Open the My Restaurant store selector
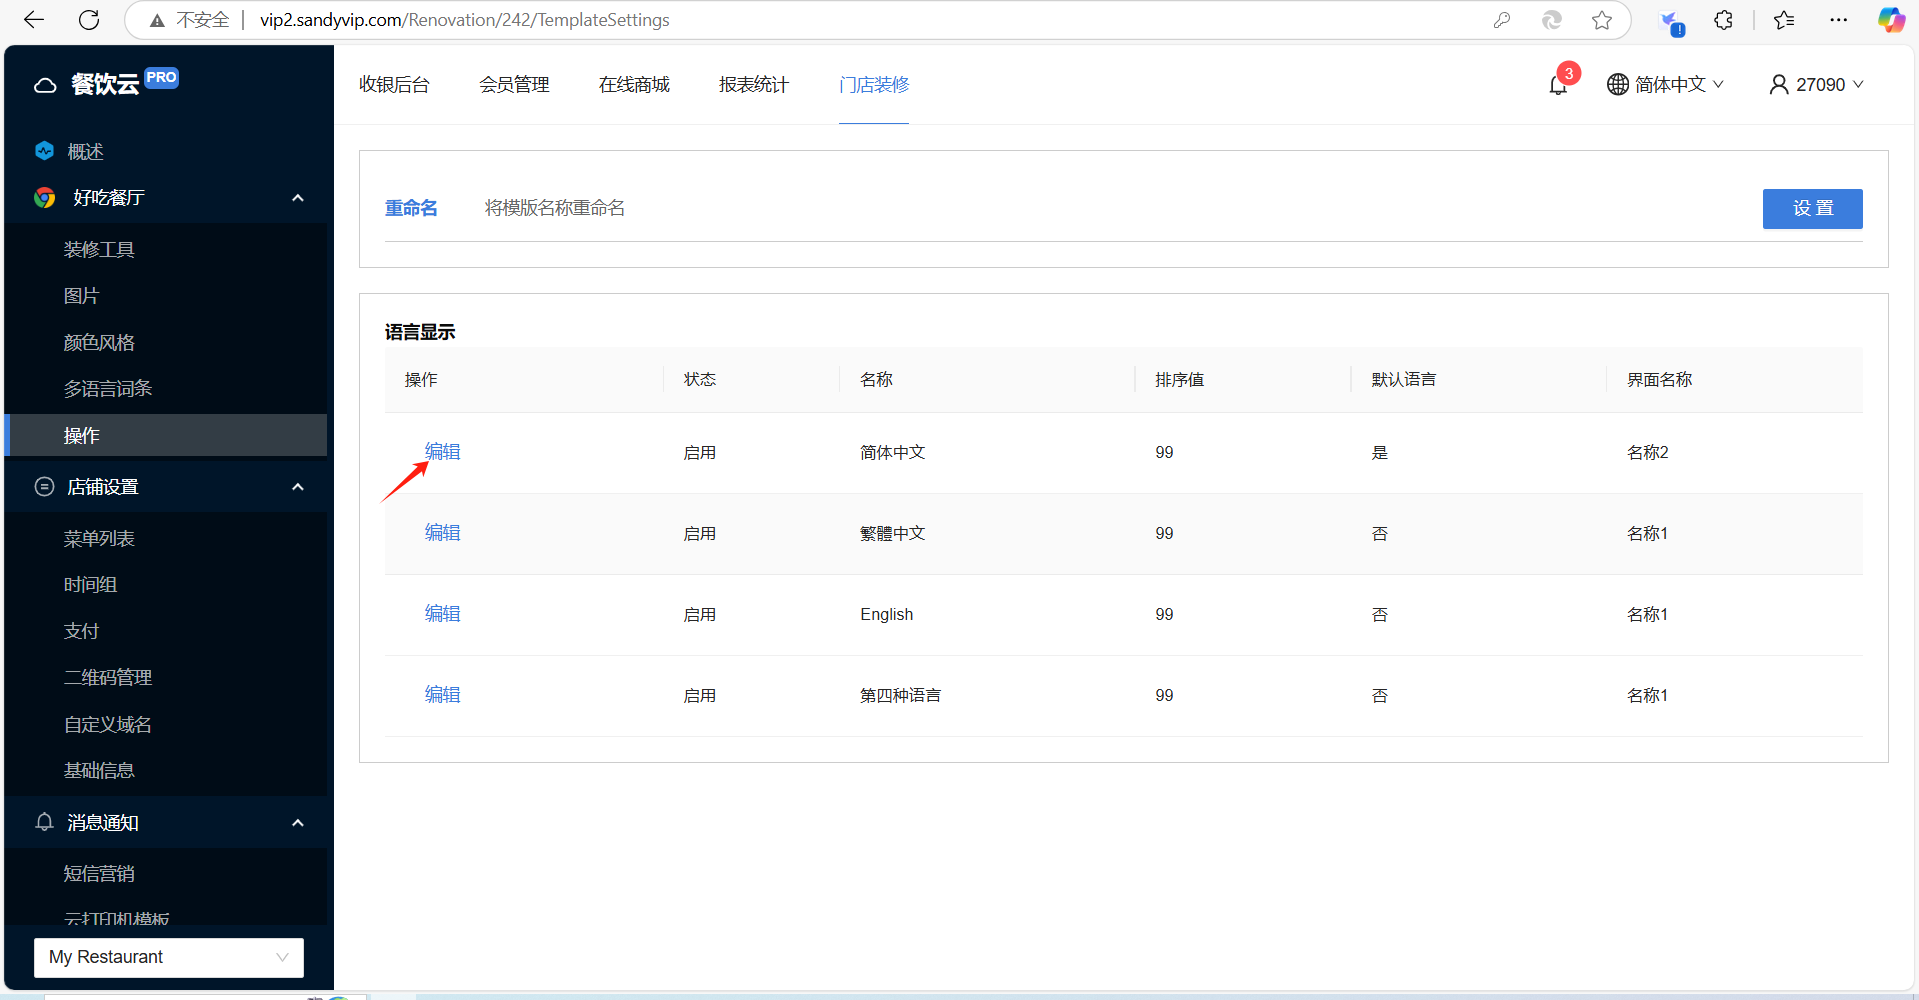Image resolution: width=1919 pixels, height=1000 pixels. [x=169, y=957]
